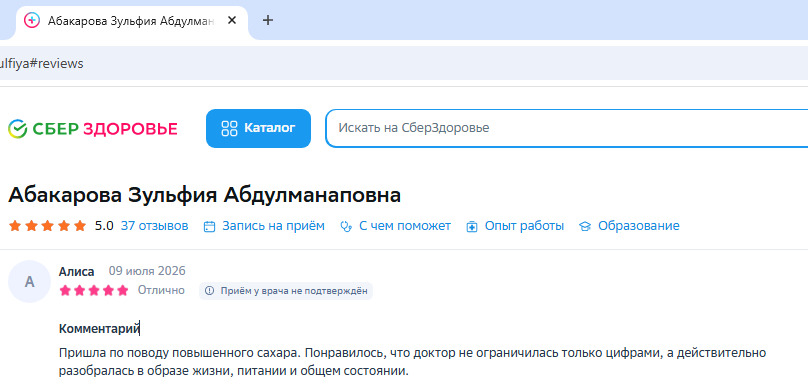Click the orange rating stars near 5.0

pyautogui.click(x=47, y=226)
